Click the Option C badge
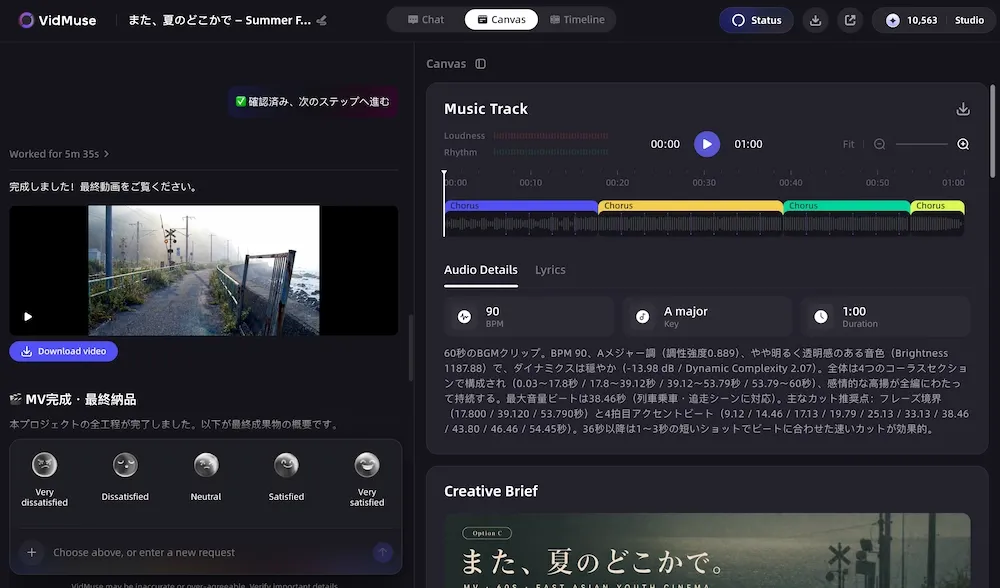Viewport: 1000px width, 588px height. (x=487, y=533)
